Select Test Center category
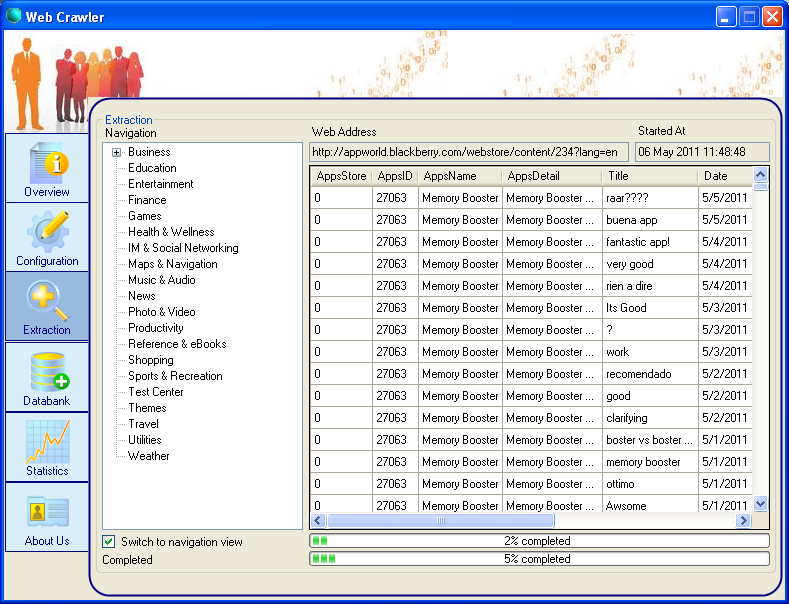The height and width of the screenshot is (604, 789). point(155,392)
